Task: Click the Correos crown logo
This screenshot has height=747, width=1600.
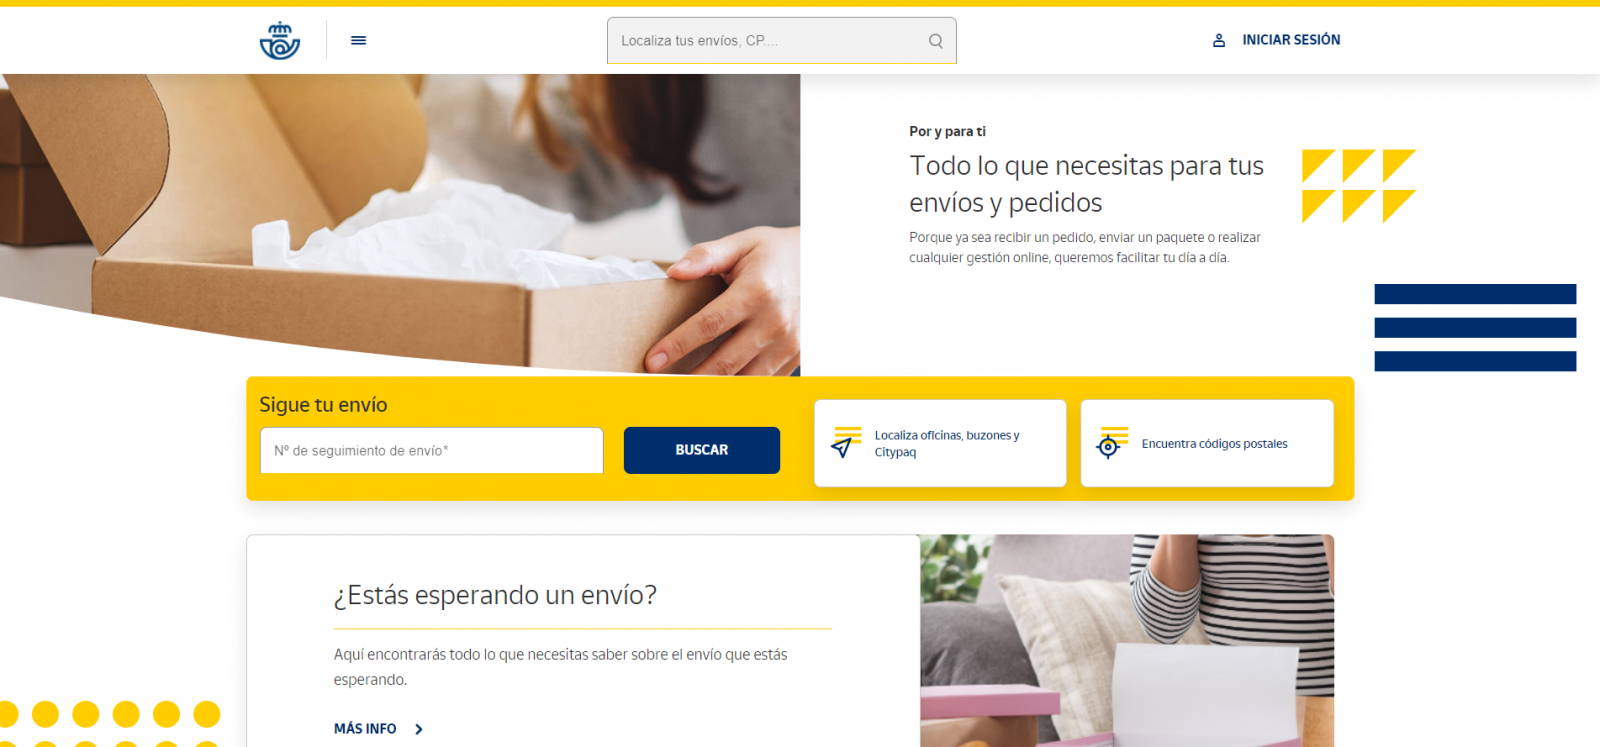Action: pyautogui.click(x=280, y=40)
